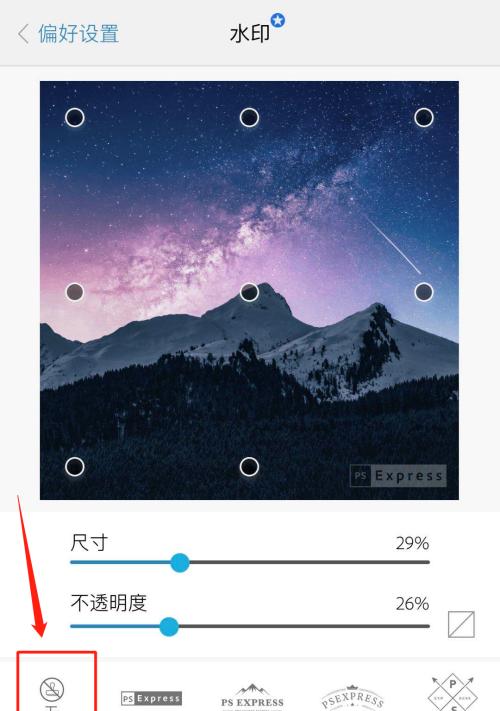This screenshot has height=711, width=500.
Task: Click the 尺寸 size slider handle
Action: point(180,563)
